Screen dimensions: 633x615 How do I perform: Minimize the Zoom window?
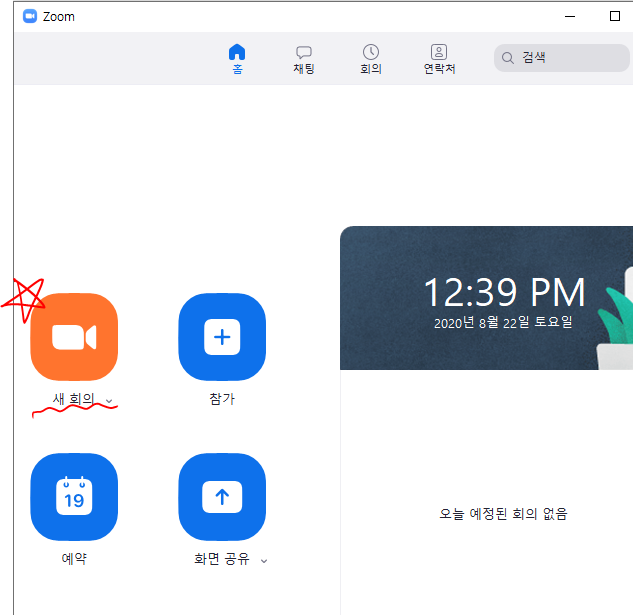570,16
